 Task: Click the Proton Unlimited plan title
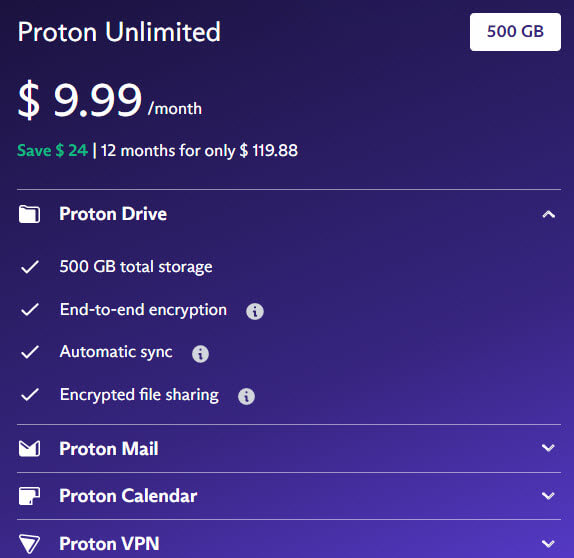[x=119, y=32]
